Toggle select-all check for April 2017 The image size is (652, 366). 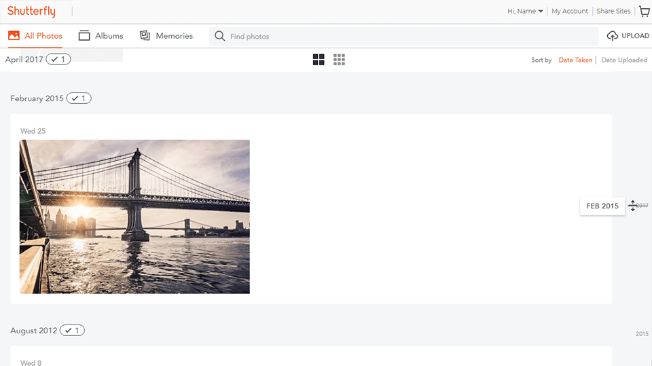58,59
